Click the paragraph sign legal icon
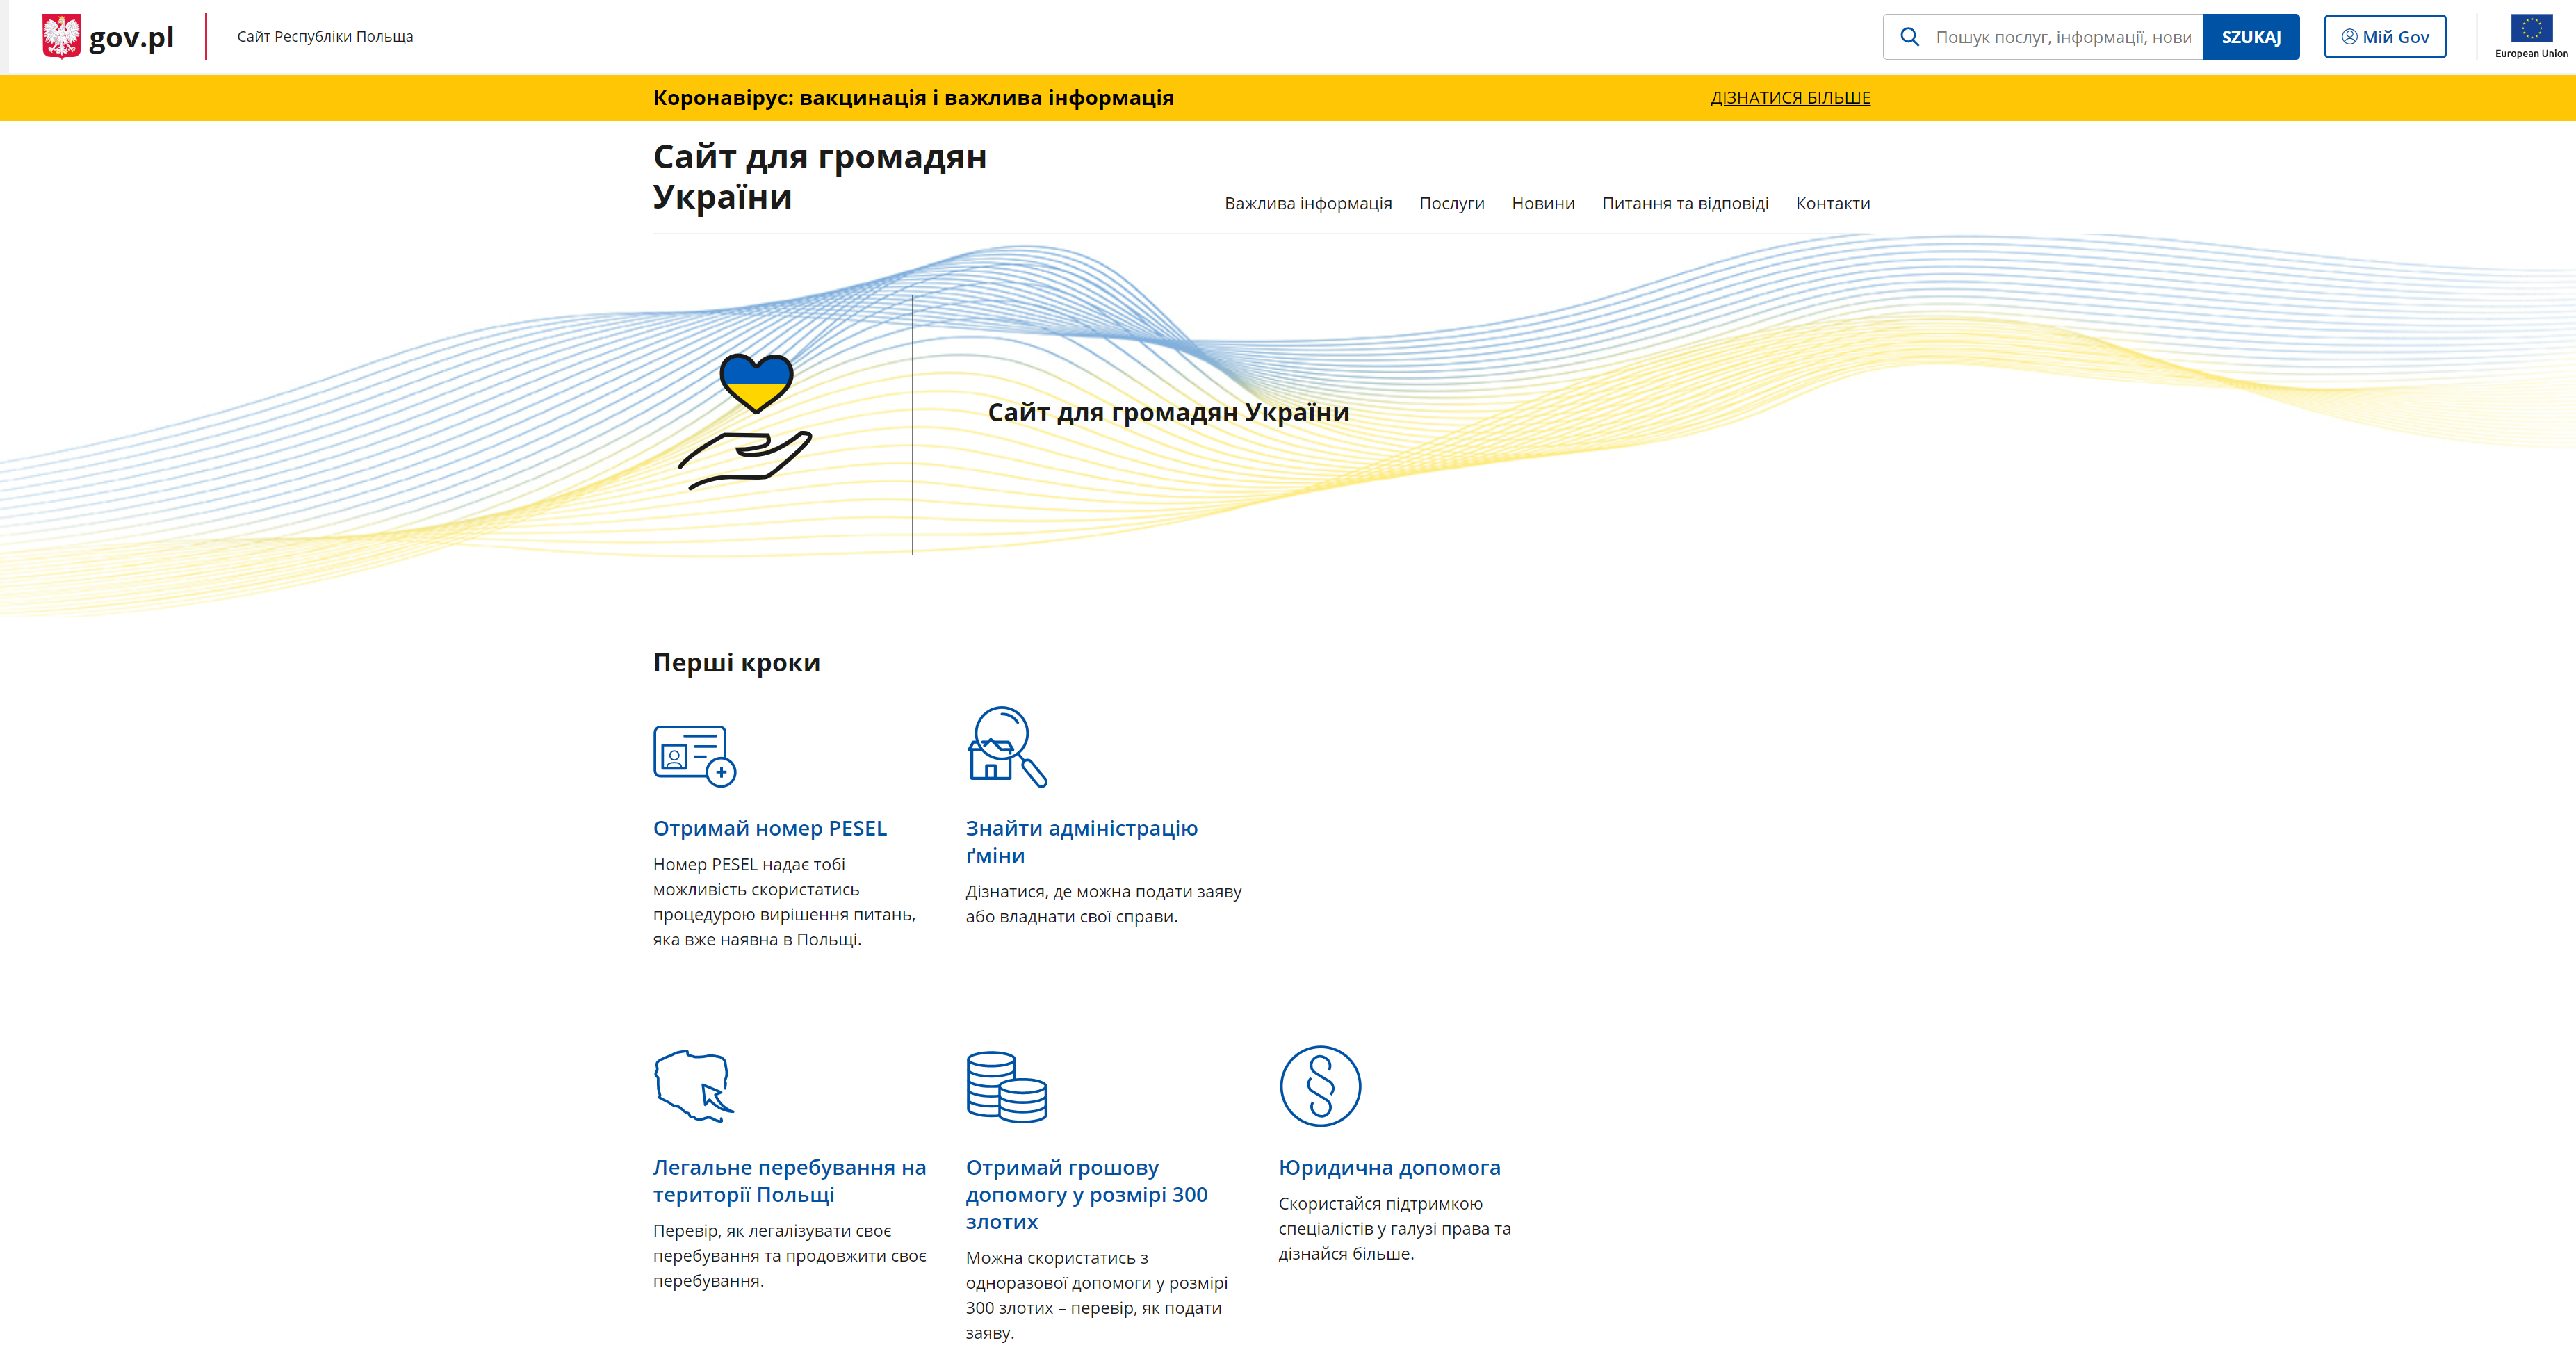2576x1352 pixels. [1320, 1086]
